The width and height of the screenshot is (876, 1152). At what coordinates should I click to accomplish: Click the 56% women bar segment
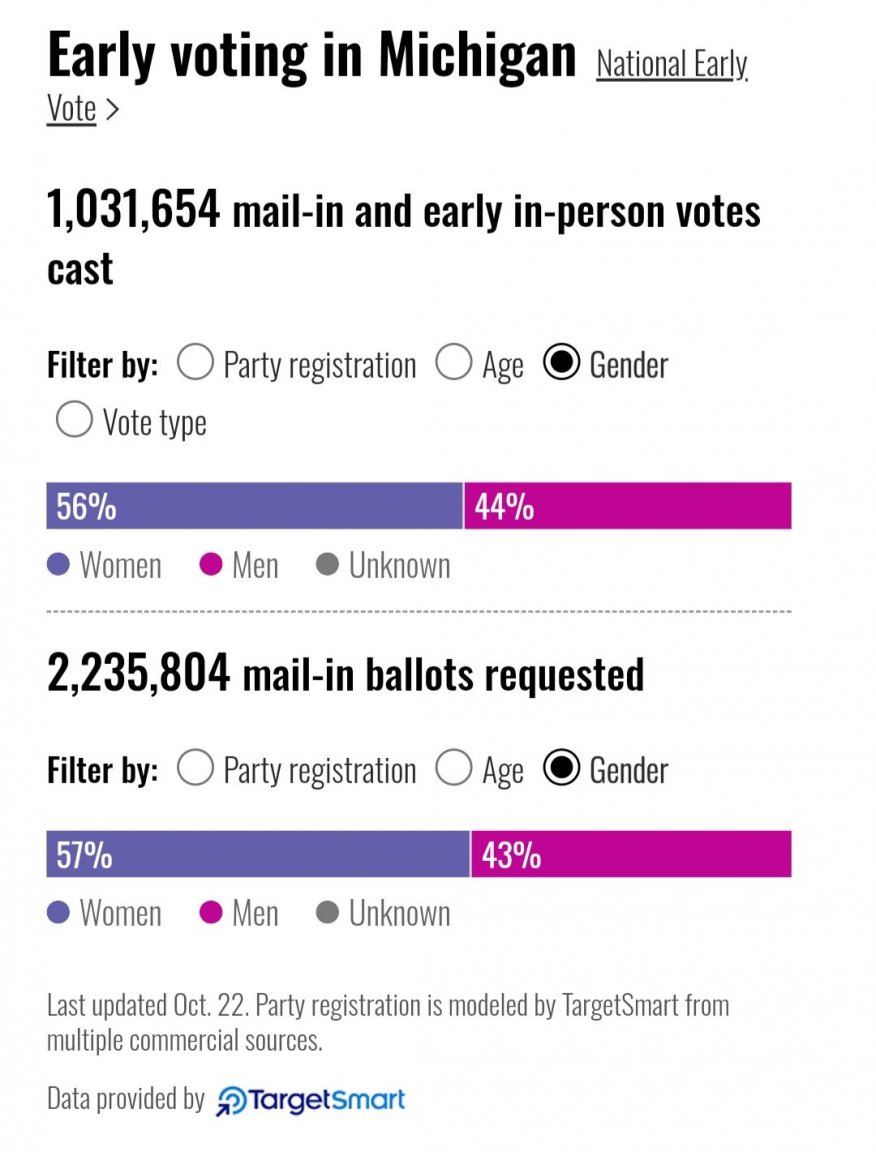click(254, 506)
